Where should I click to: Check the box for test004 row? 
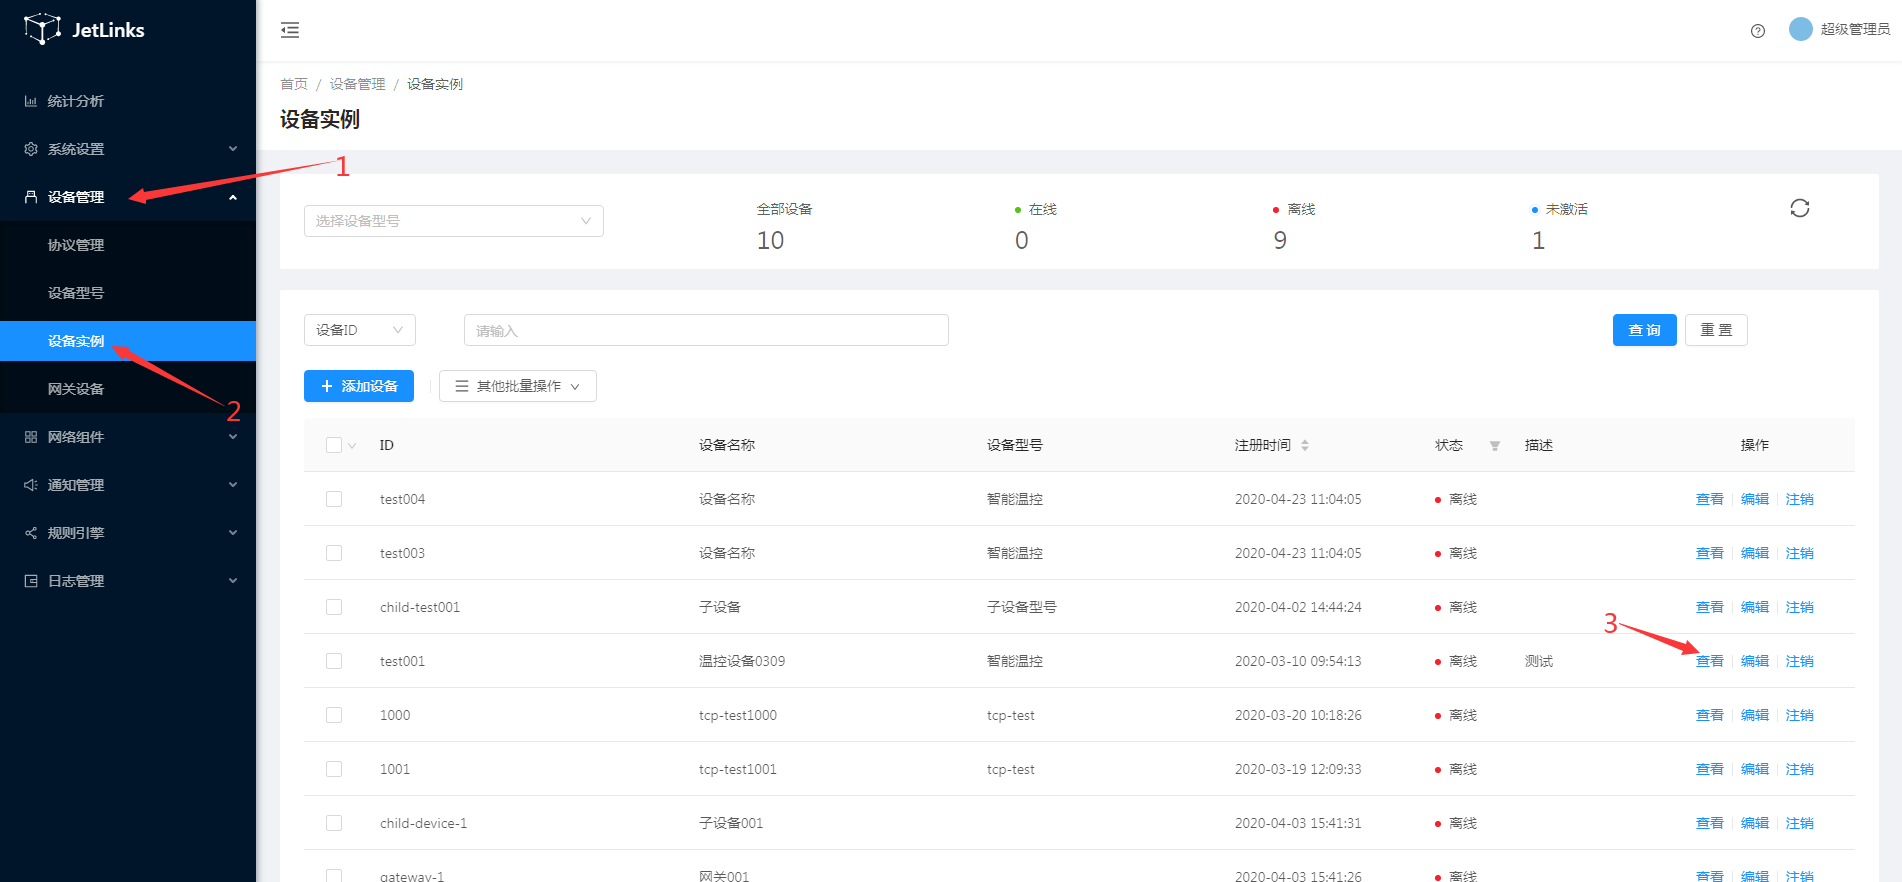click(x=334, y=499)
